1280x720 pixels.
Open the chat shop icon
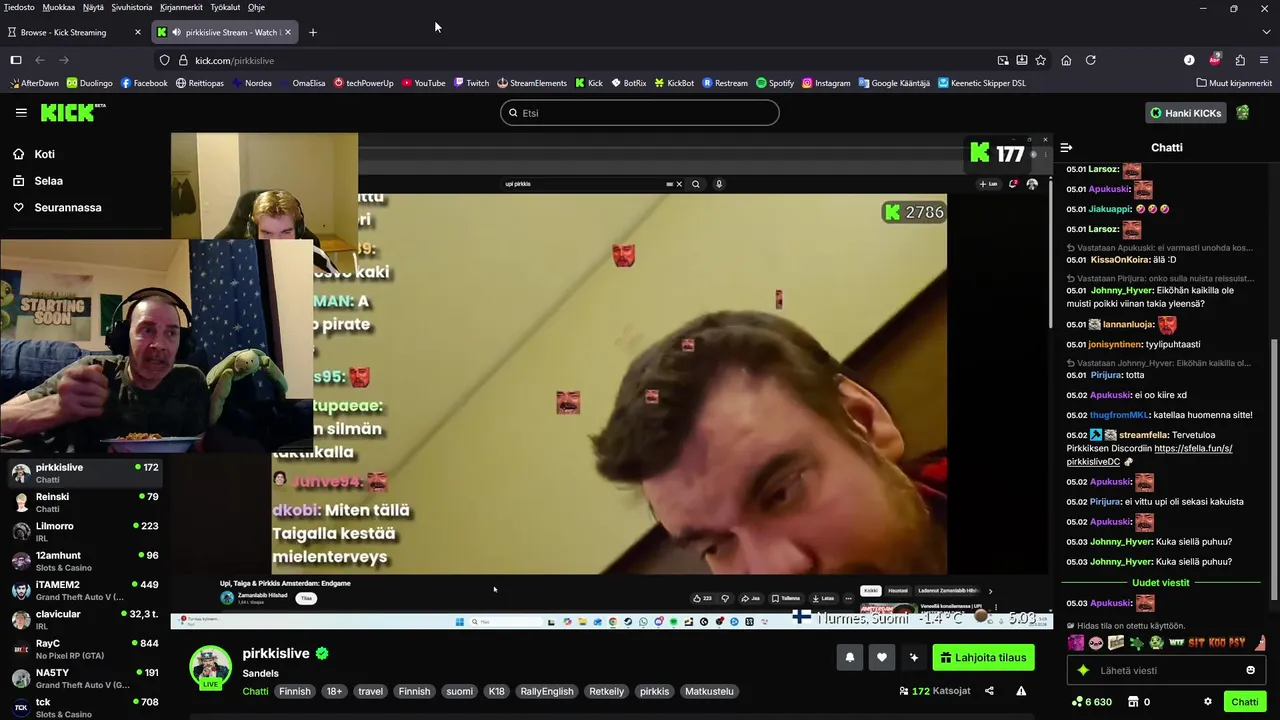1133,702
